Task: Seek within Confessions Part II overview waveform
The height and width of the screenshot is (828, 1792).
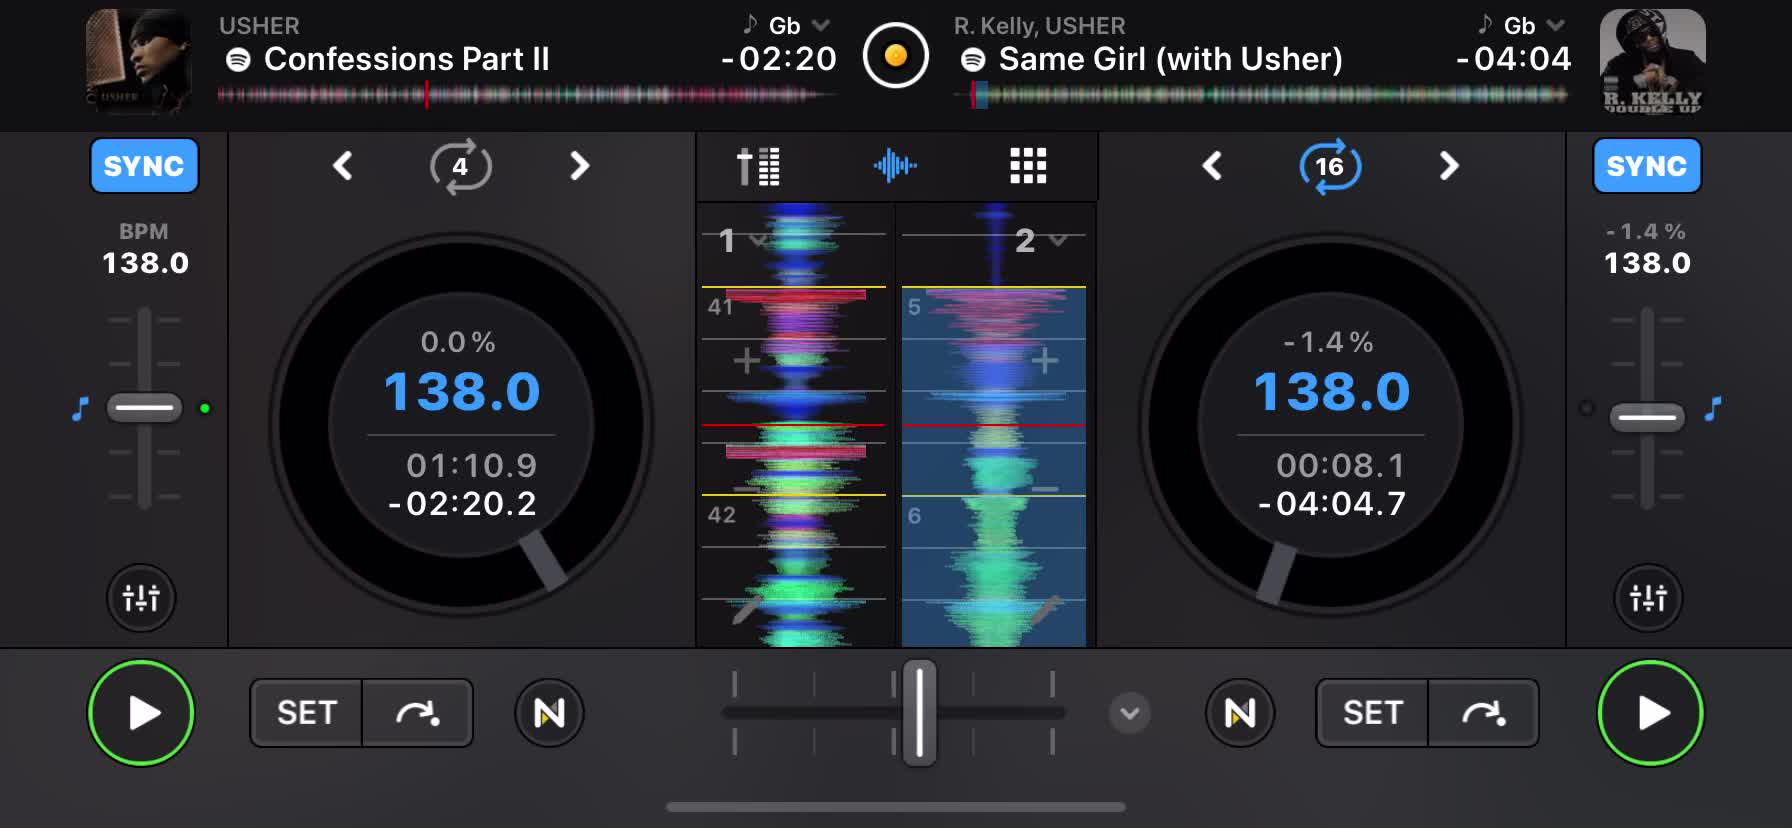Action: [x=528, y=95]
